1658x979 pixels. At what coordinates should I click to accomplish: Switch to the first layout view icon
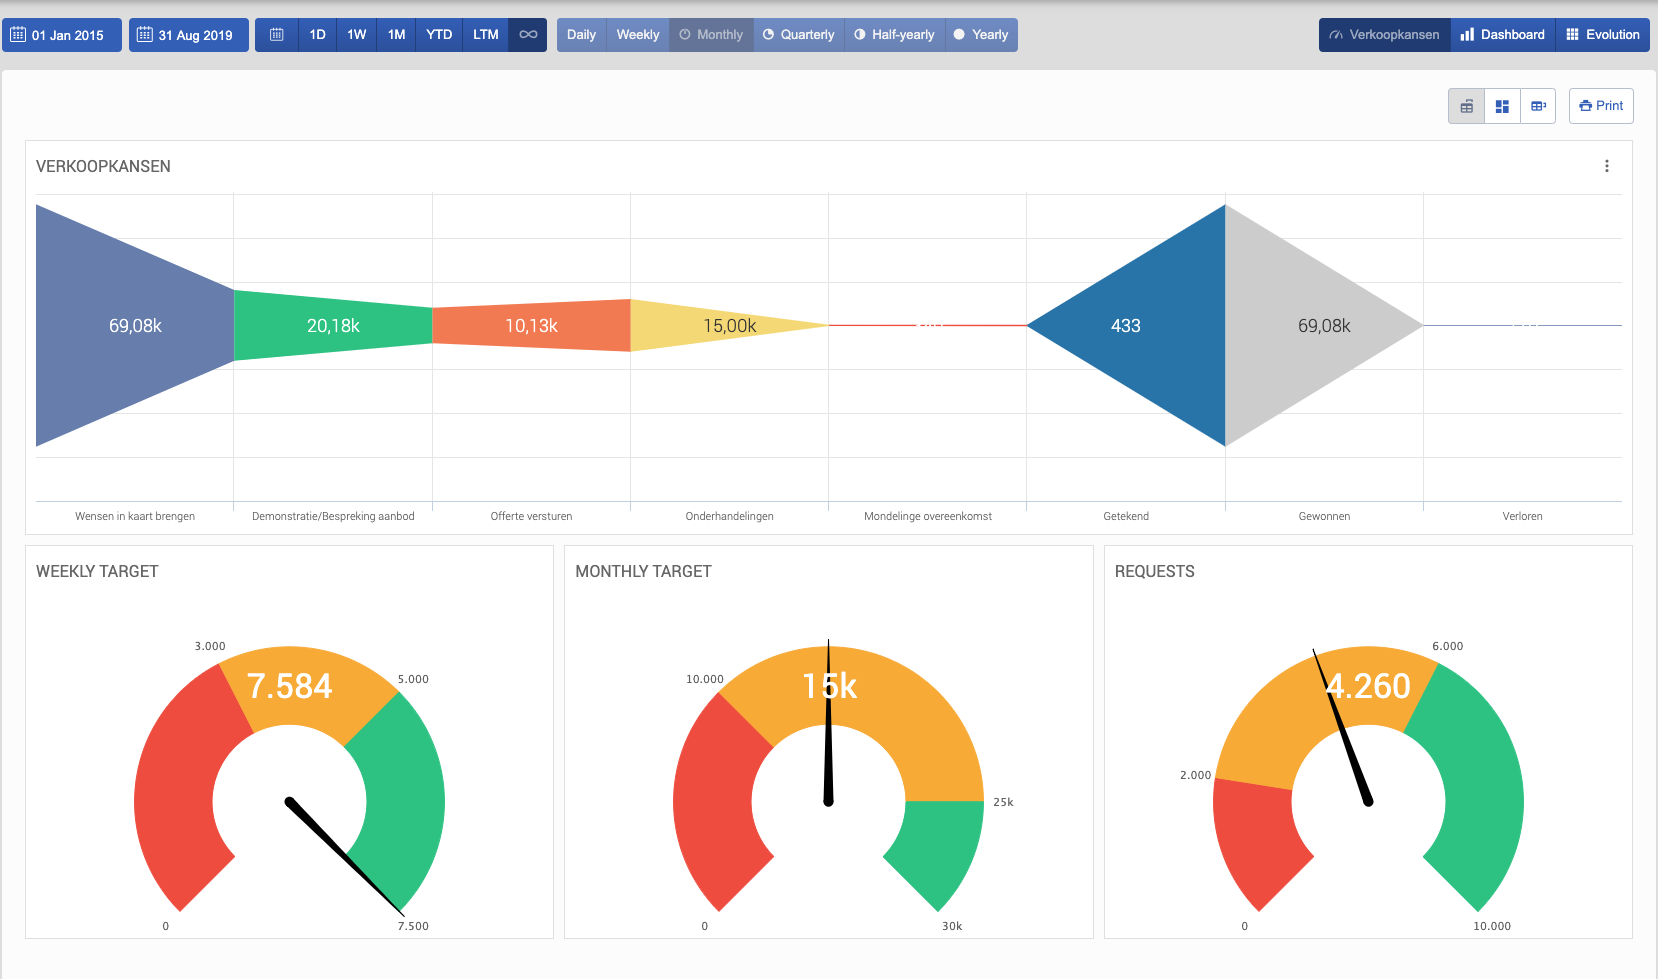pyautogui.click(x=1466, y=106)
